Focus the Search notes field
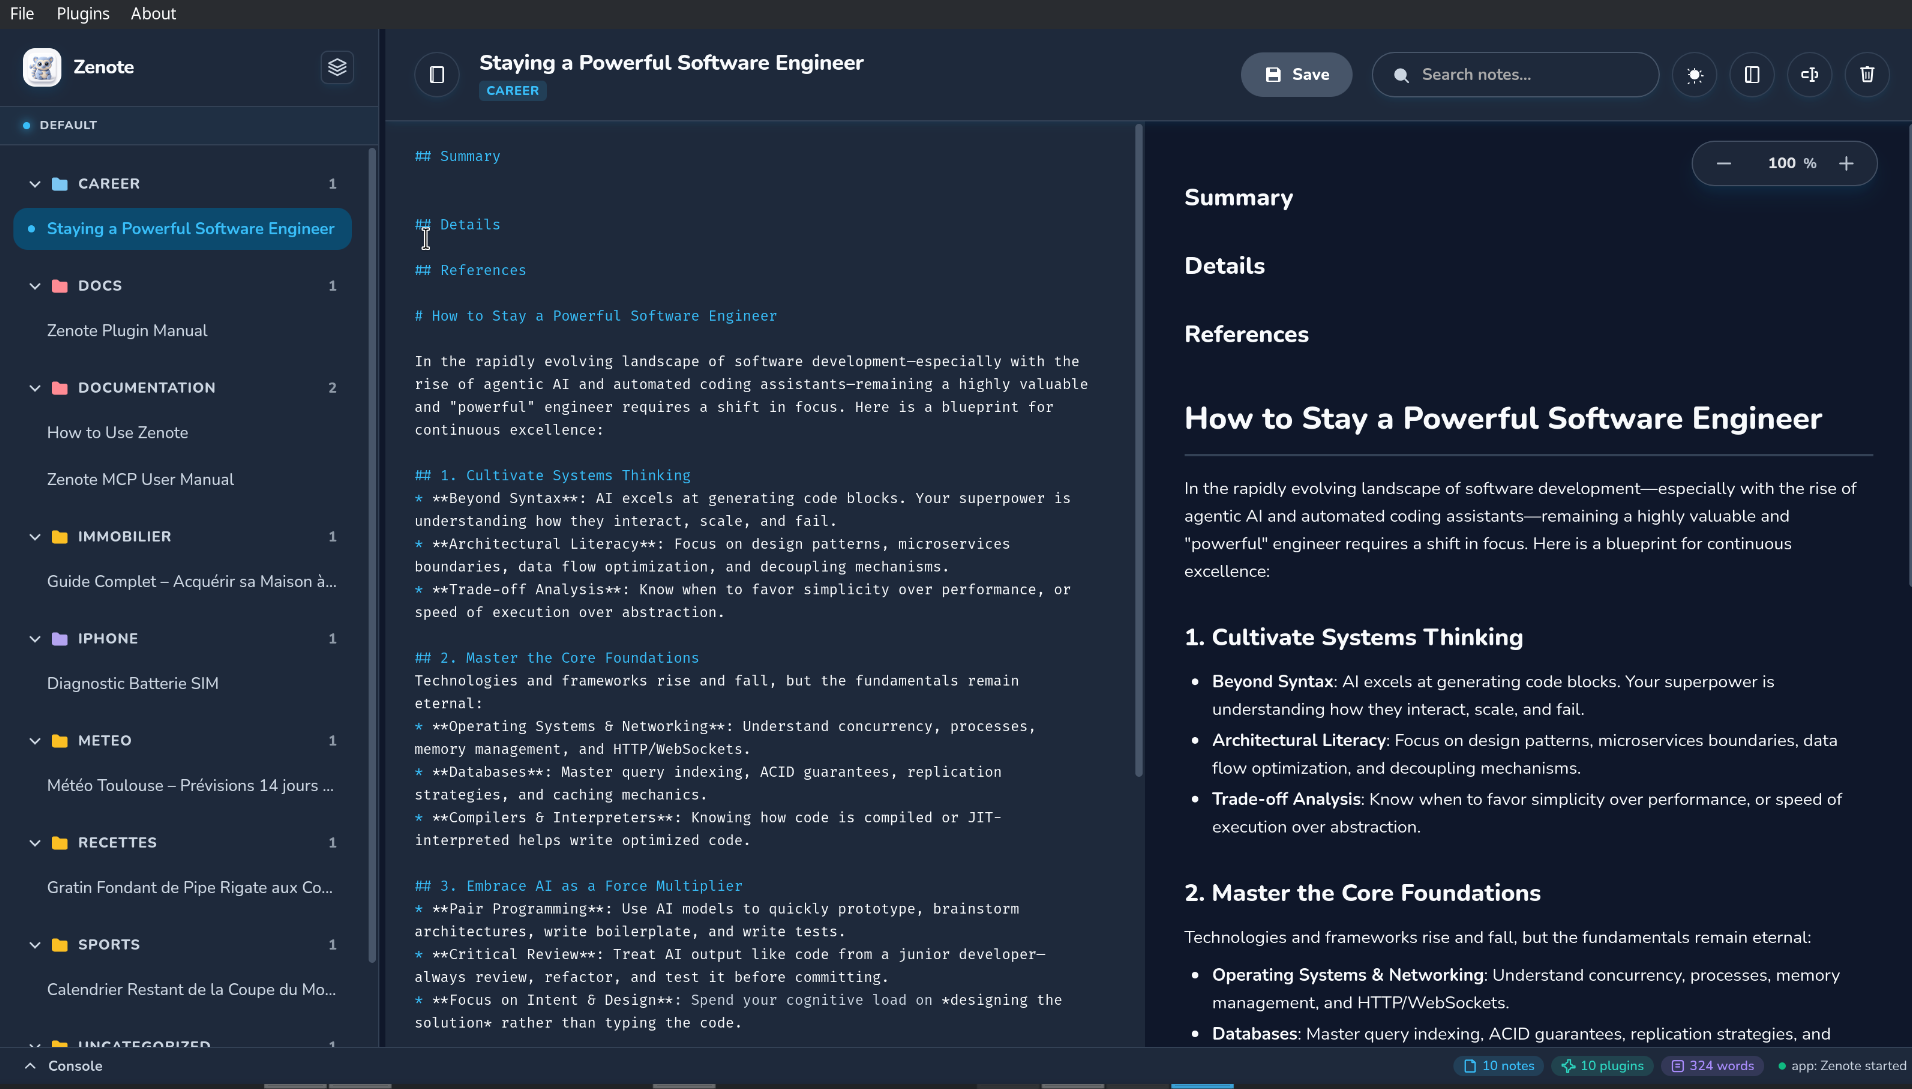Image resolution: width=1912 pixels, height=1089 pixels. click(x=1515, y=75)
